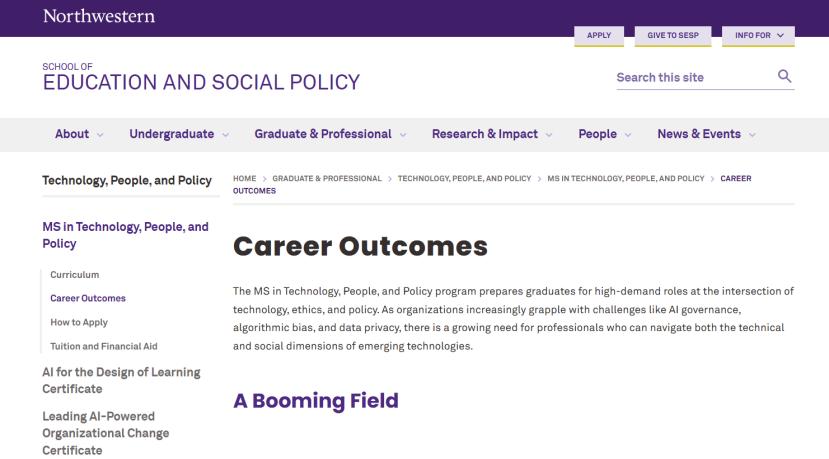The width and height of the screenshot is (829, 459).
Task: Open the Research & Impact menu
Action: (485, 134)
